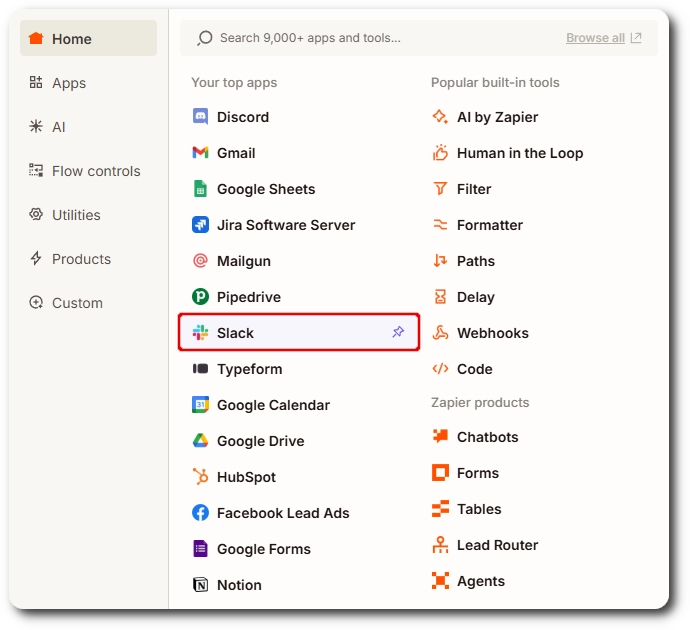This screenshot has width=690, height=630.
Task: Click the Tables icon
Action: (x=440, y=509)
